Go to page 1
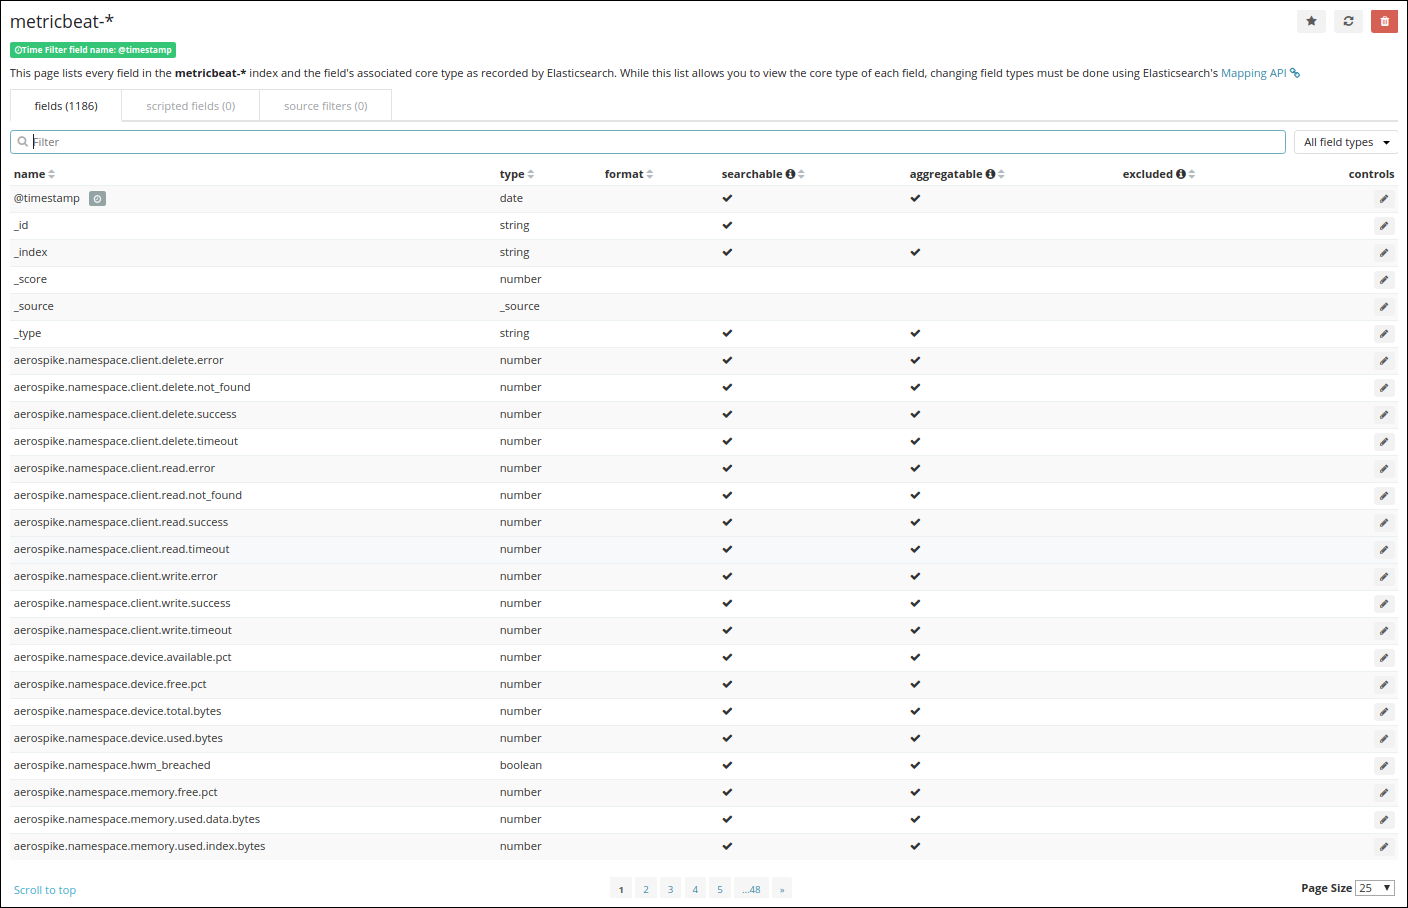The width and height of the screenshot is (1408, 908). (x=621, y=889)
